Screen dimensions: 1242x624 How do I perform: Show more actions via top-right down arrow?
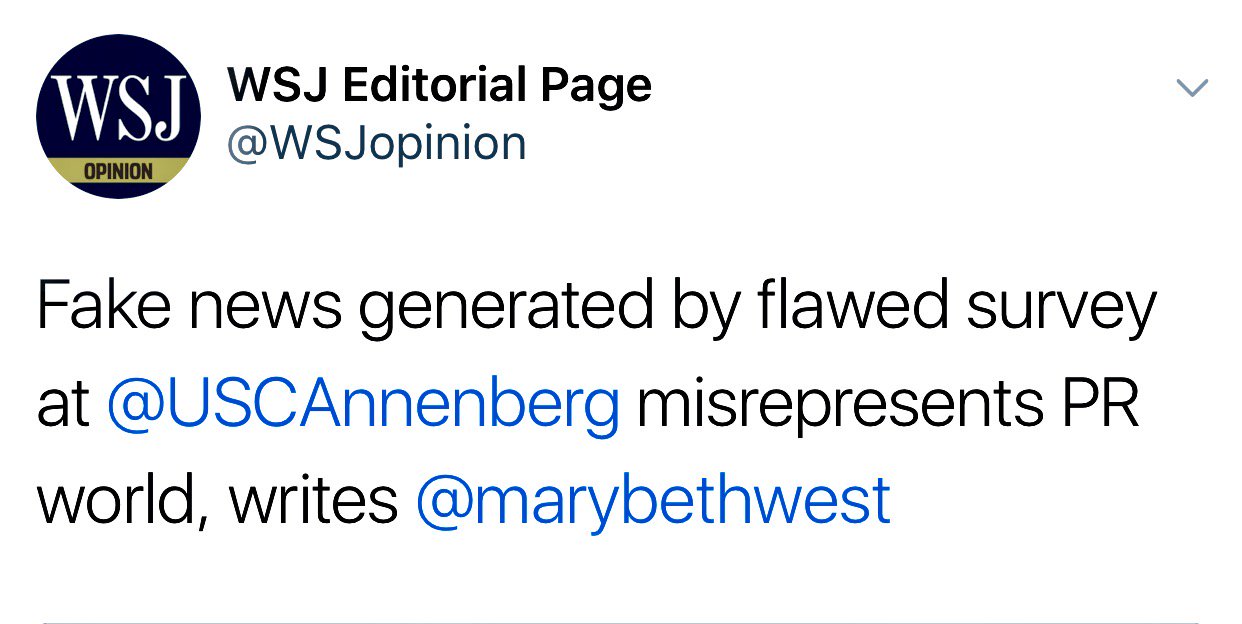1192,88
